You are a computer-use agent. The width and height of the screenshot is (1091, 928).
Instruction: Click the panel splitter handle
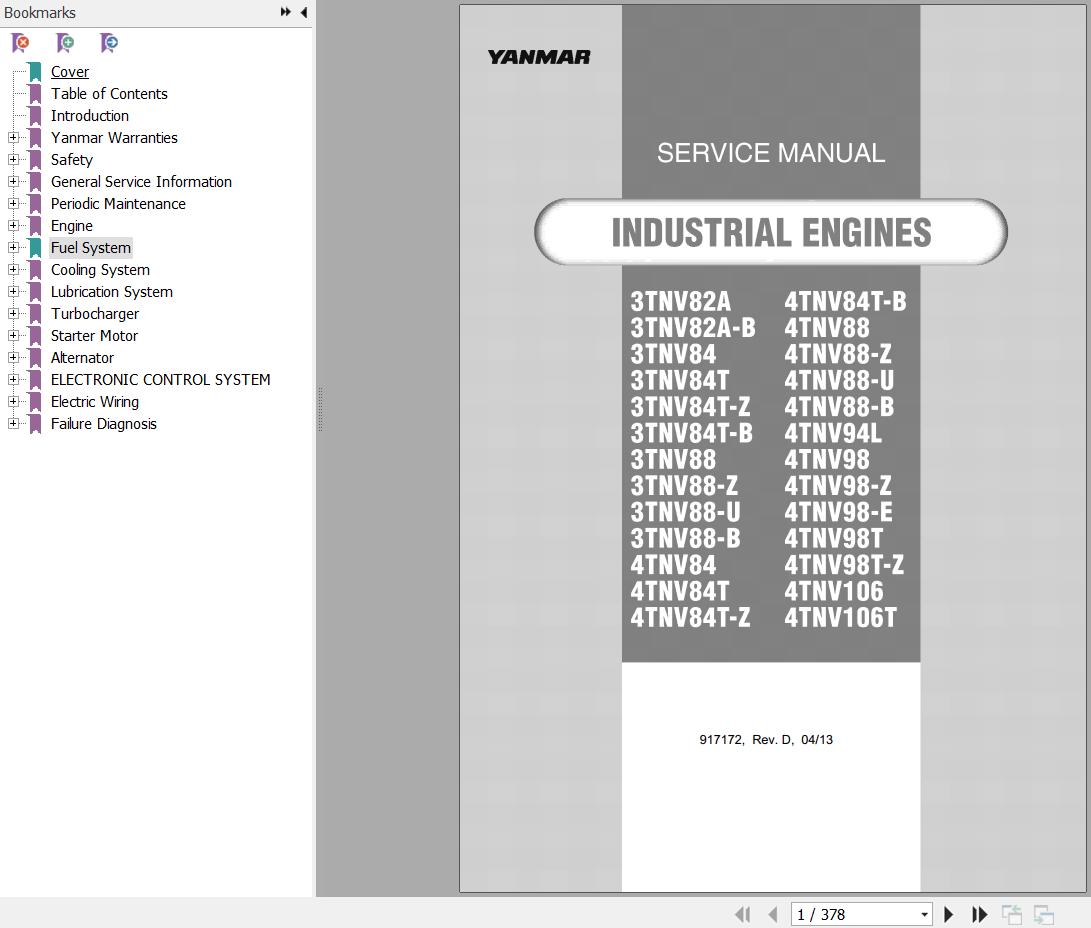click(320, 410)
